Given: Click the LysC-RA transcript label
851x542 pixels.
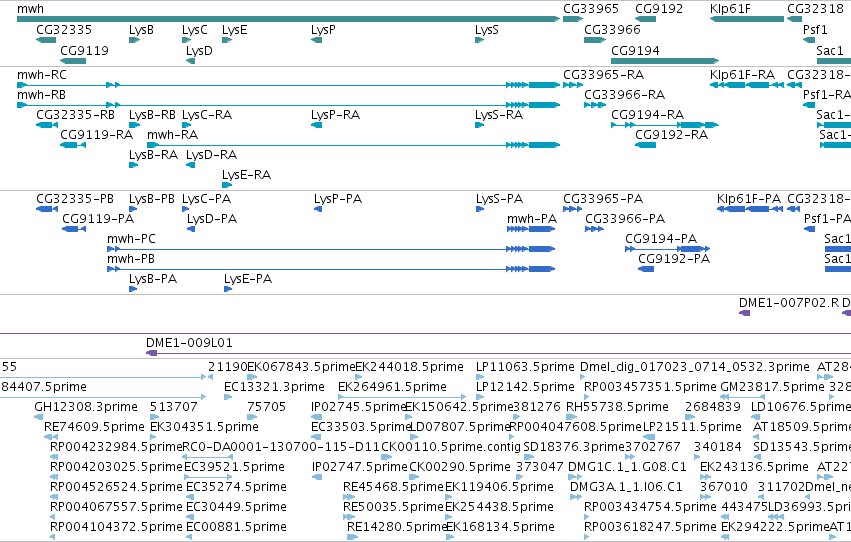Looking at the screenshot, I should [x=207, y=114].
